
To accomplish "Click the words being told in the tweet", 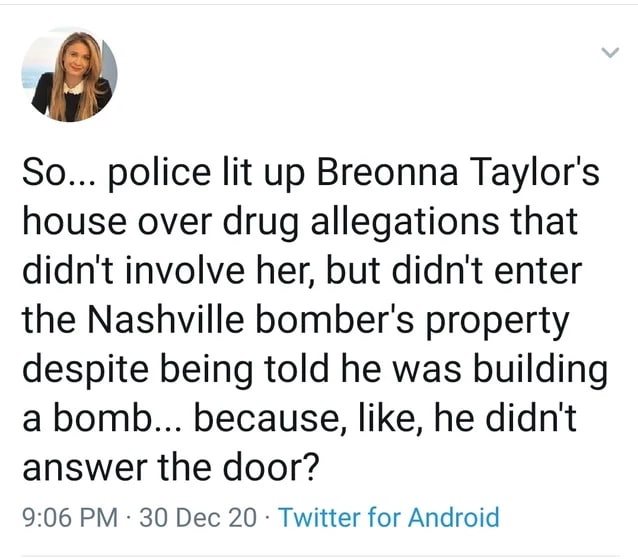I will [x=245, y=370].
